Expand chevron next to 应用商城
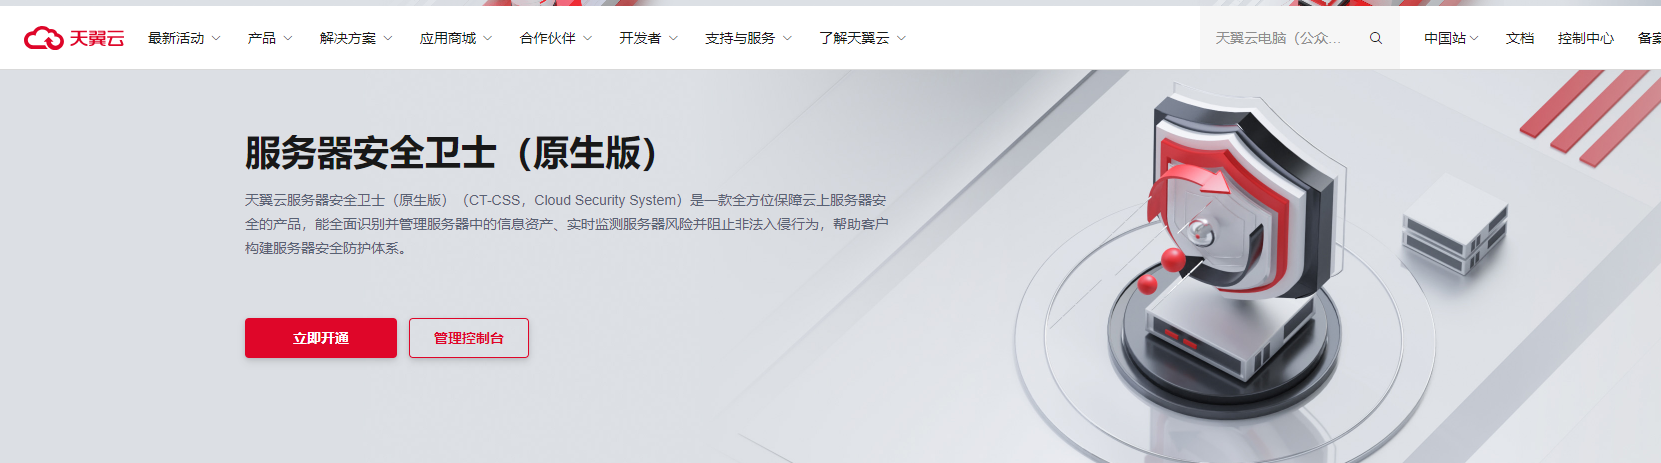Viewport: 1661px width, 463px height. tap(488, 38)
